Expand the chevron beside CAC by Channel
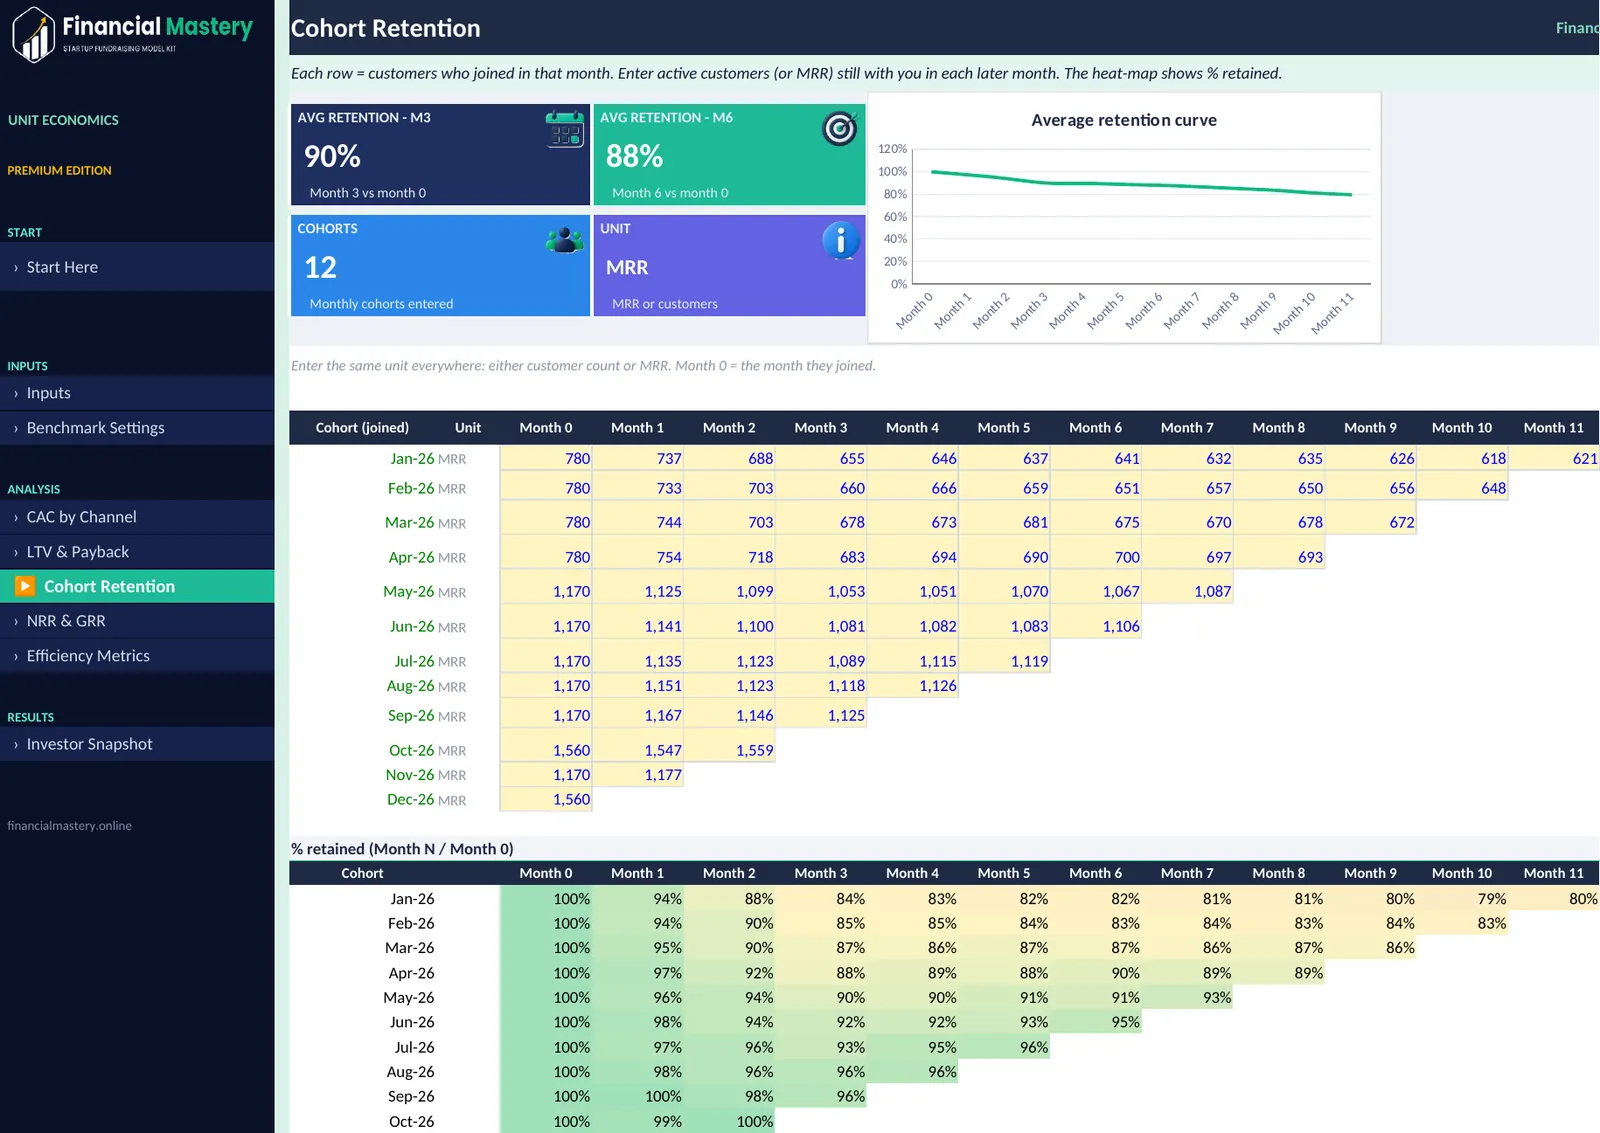The image size is (1600, 1133). click(16, 518)
